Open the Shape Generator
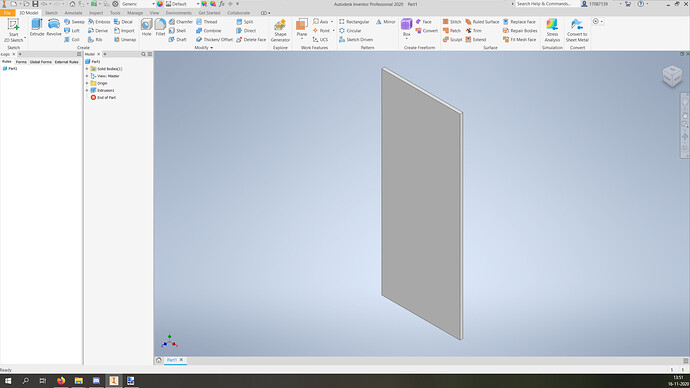Viewport: 690px width, 388px height. click(280, 30)
